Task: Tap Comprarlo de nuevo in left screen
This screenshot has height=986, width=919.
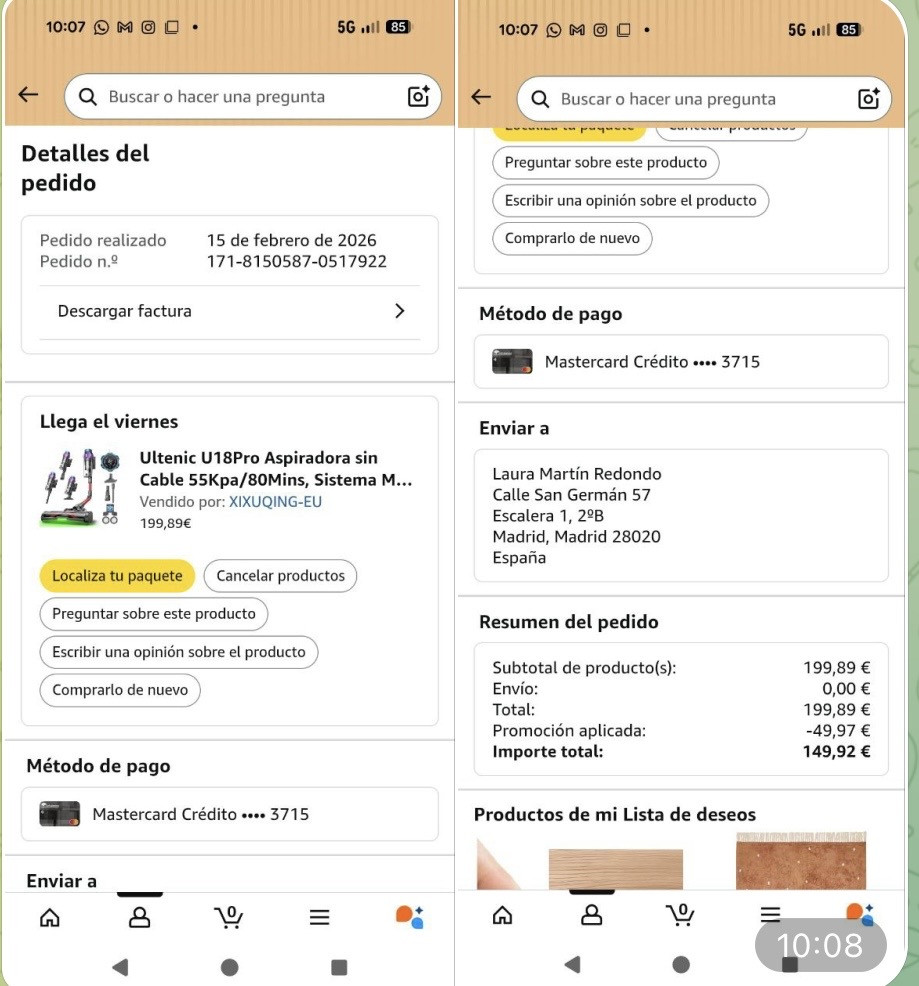Action: (x=120, y=690)
